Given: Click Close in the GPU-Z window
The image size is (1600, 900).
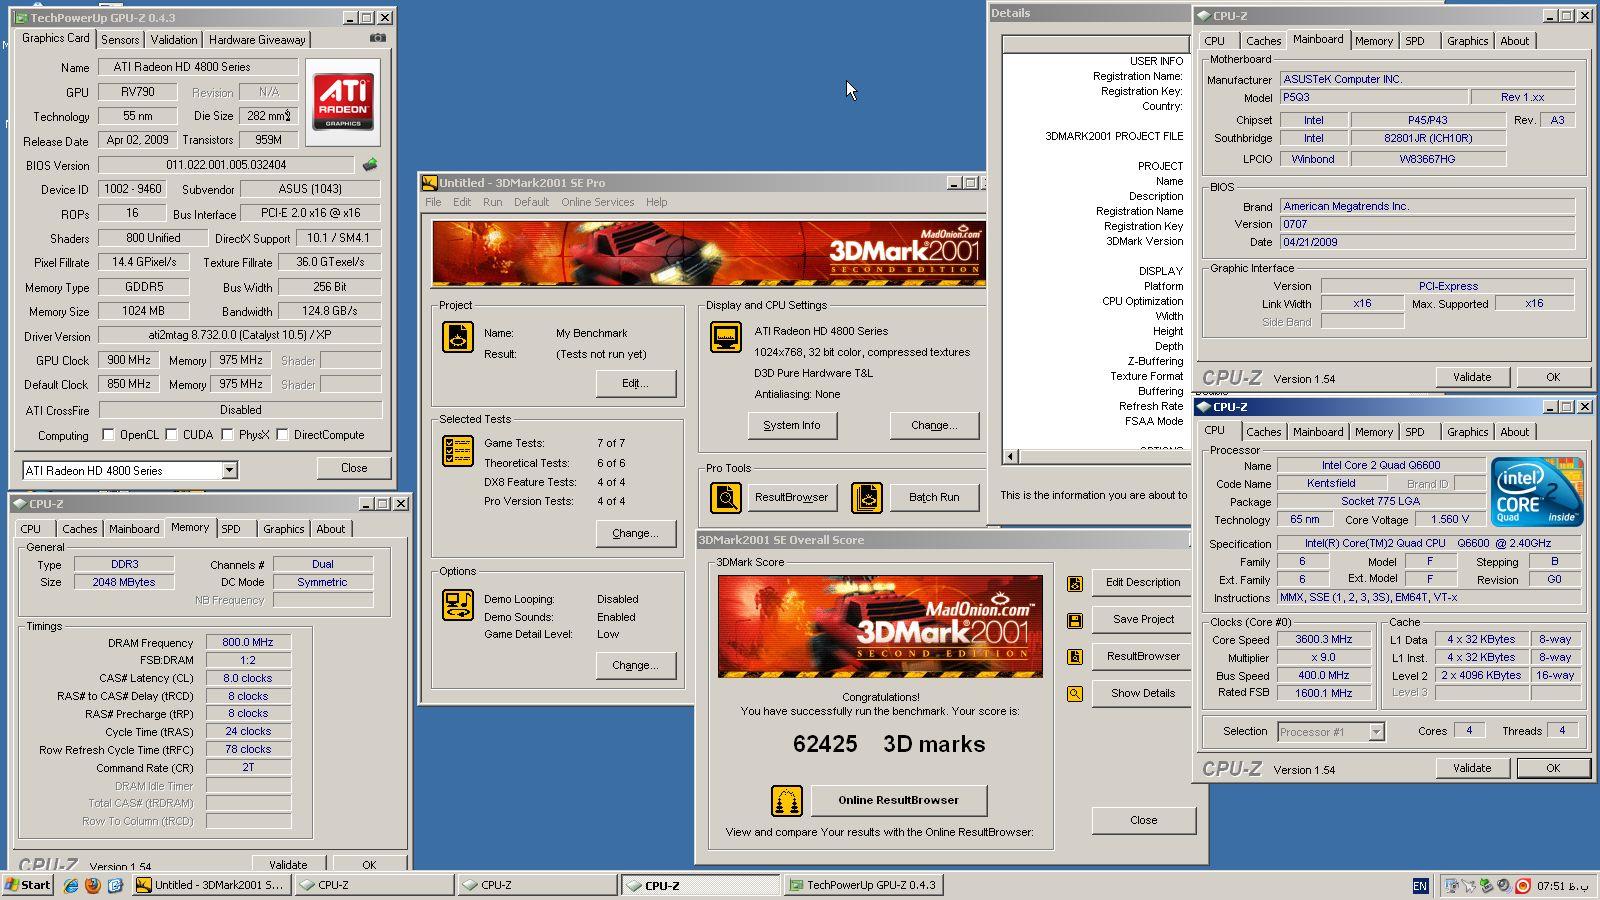Looking at the screenshot, I should [354, 468].
